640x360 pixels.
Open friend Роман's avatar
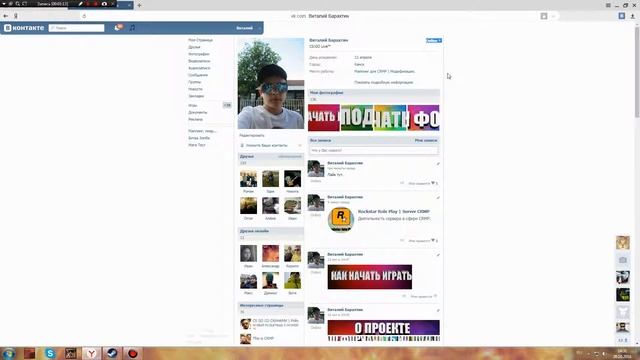click(249, 179)
